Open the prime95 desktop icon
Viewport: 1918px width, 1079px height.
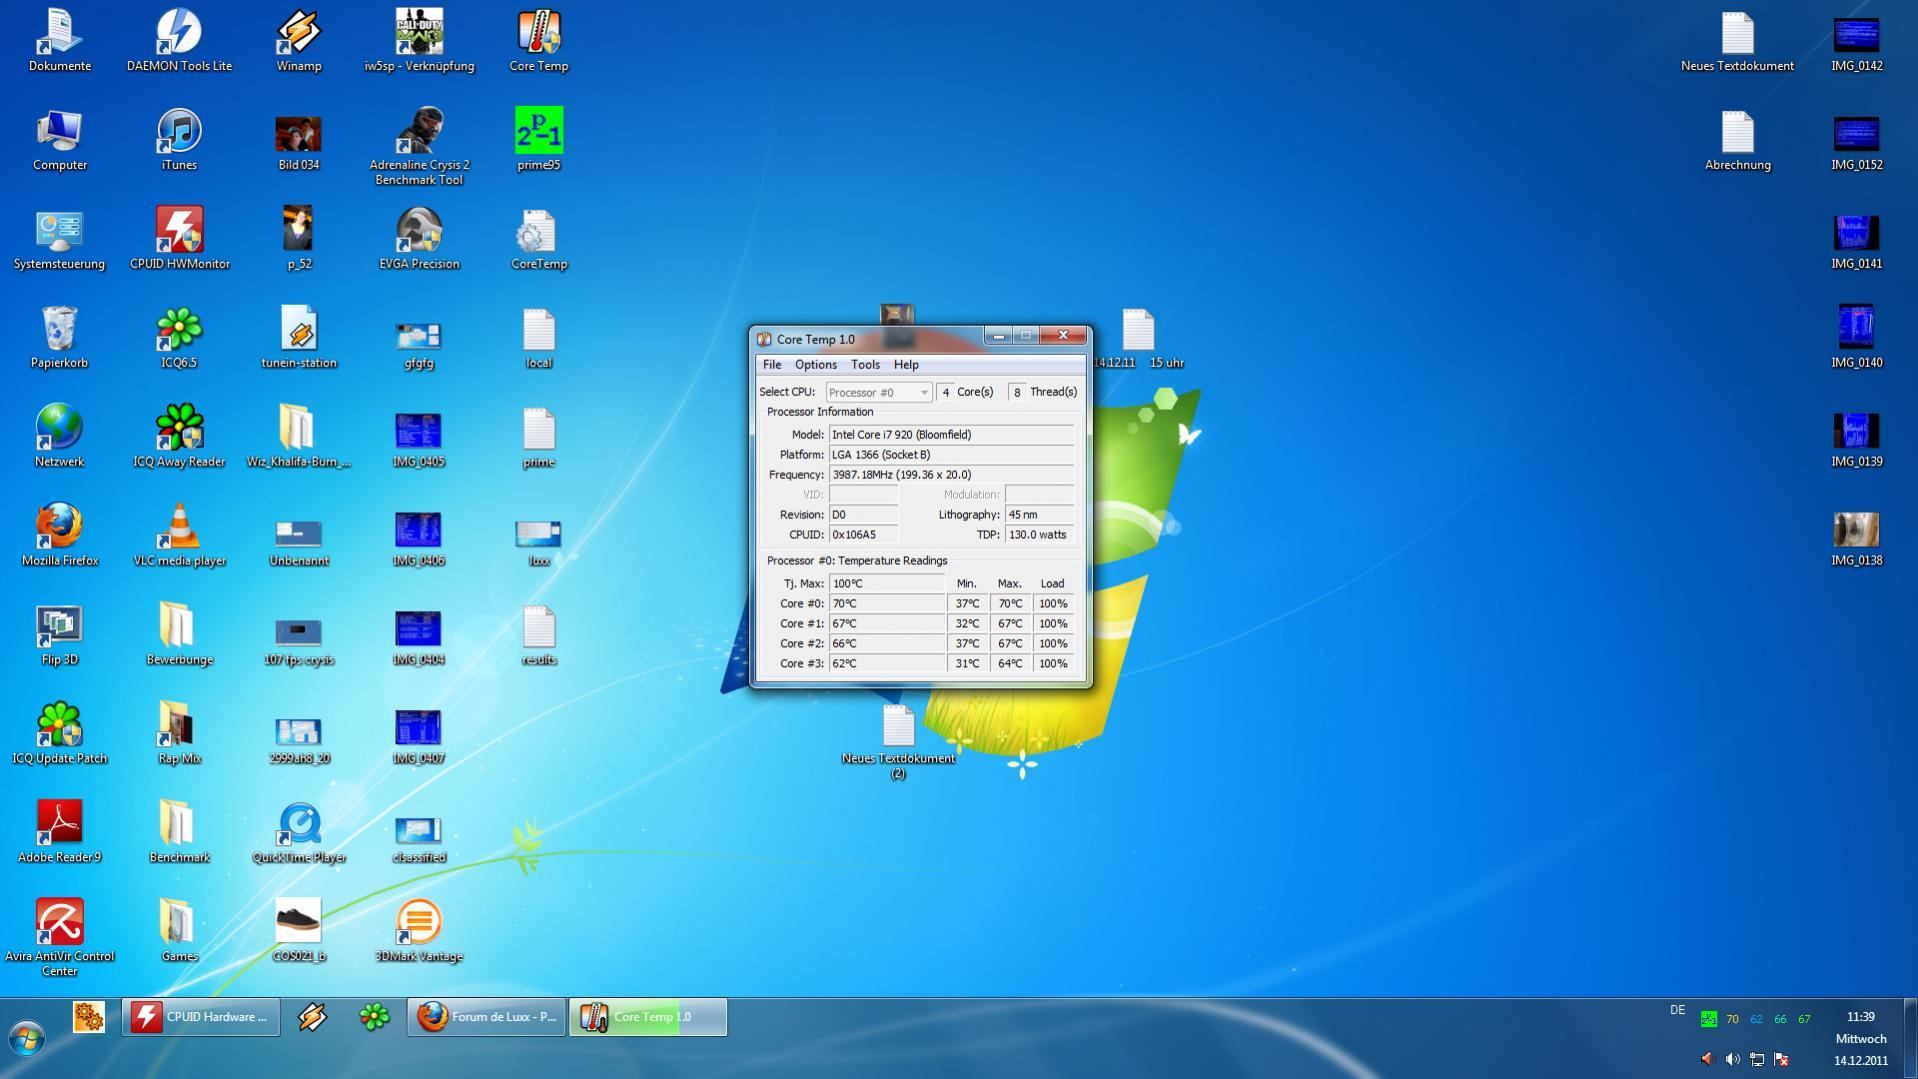539,140
